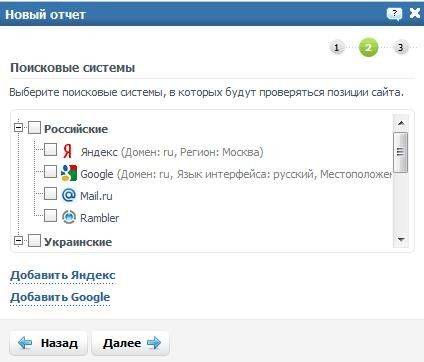Click the Добавить Яндекс link
424x362 pixels.
tap(63, 275)
